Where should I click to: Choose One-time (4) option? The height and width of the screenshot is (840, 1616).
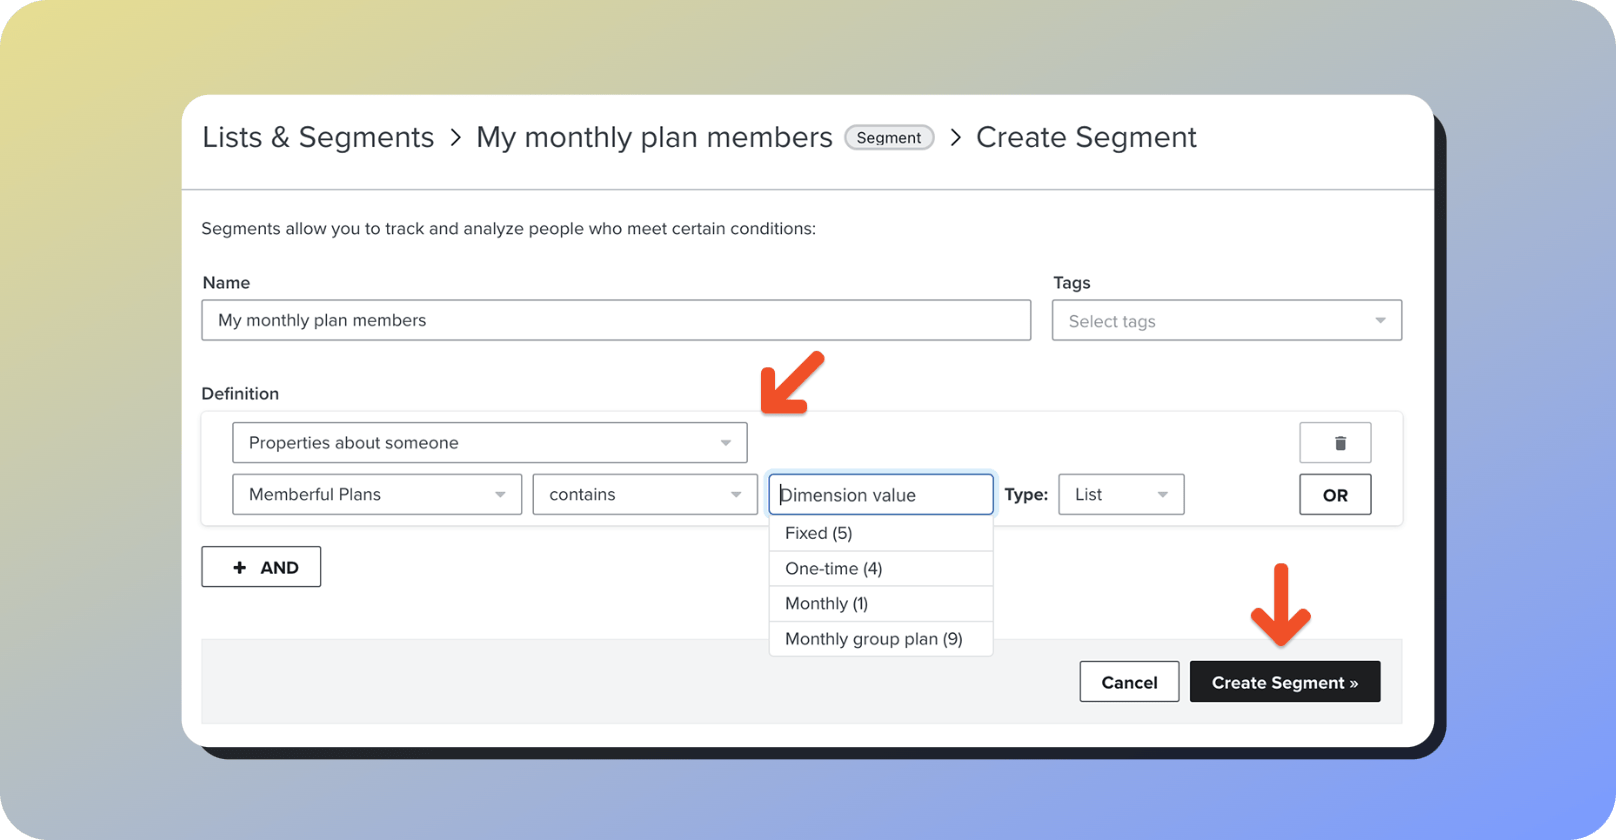click(833, 569)
